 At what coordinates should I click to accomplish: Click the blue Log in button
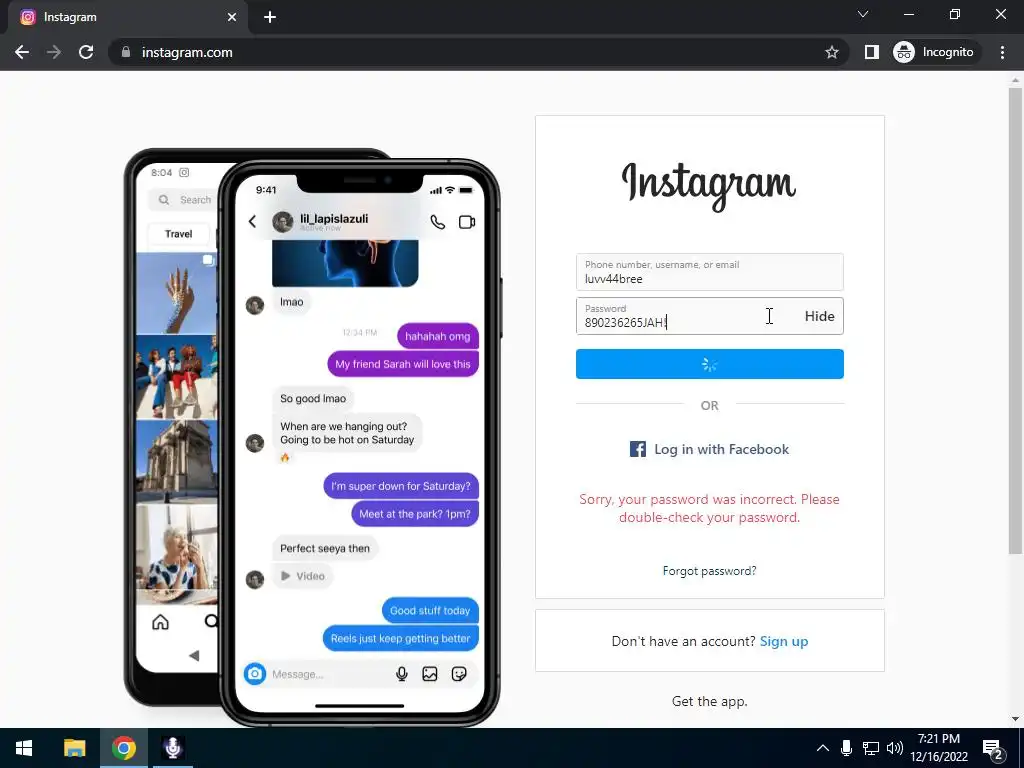tap(709, 364)
